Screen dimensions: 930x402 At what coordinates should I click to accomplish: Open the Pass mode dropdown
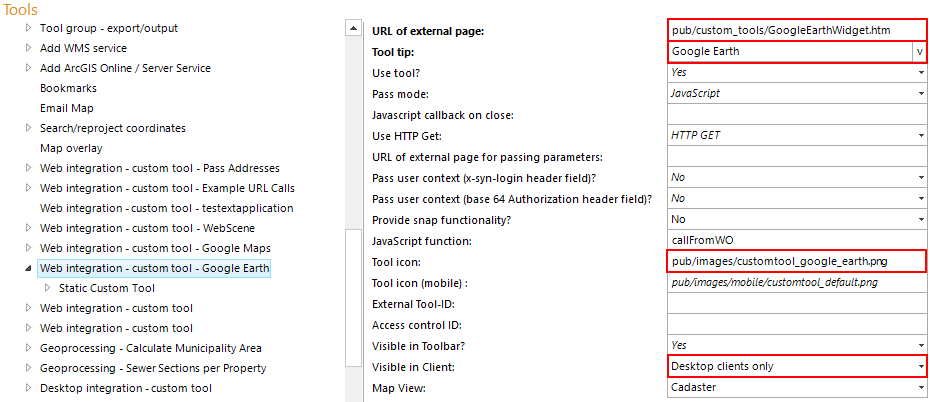point(921,94)
